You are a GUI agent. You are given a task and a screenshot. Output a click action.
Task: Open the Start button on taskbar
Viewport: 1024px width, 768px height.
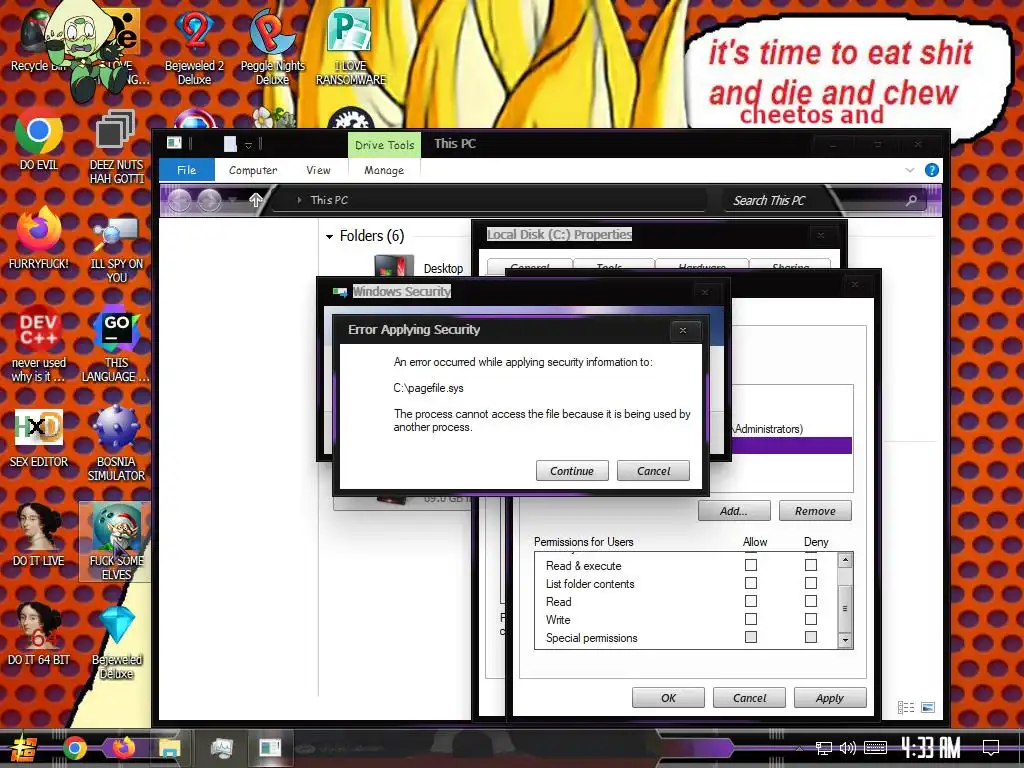coord(24,748)
